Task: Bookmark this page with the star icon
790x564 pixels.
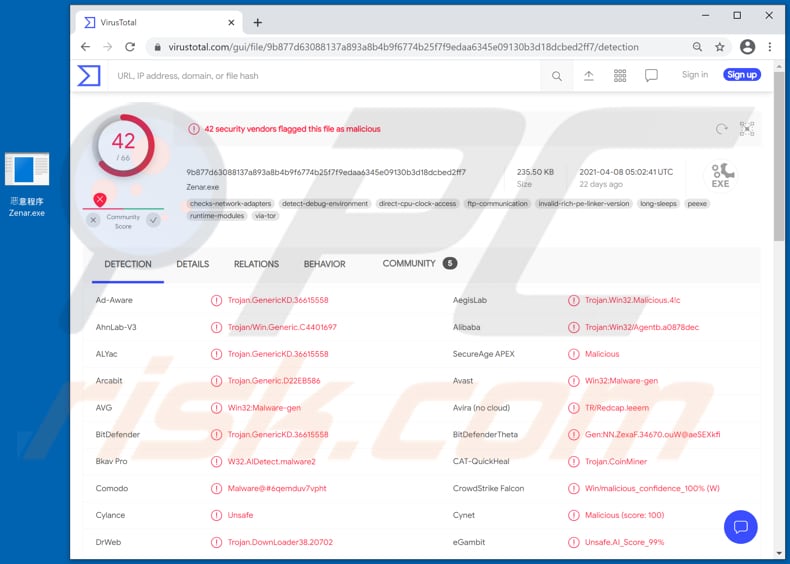Action: pyautogui.click(x=720, y=47)
